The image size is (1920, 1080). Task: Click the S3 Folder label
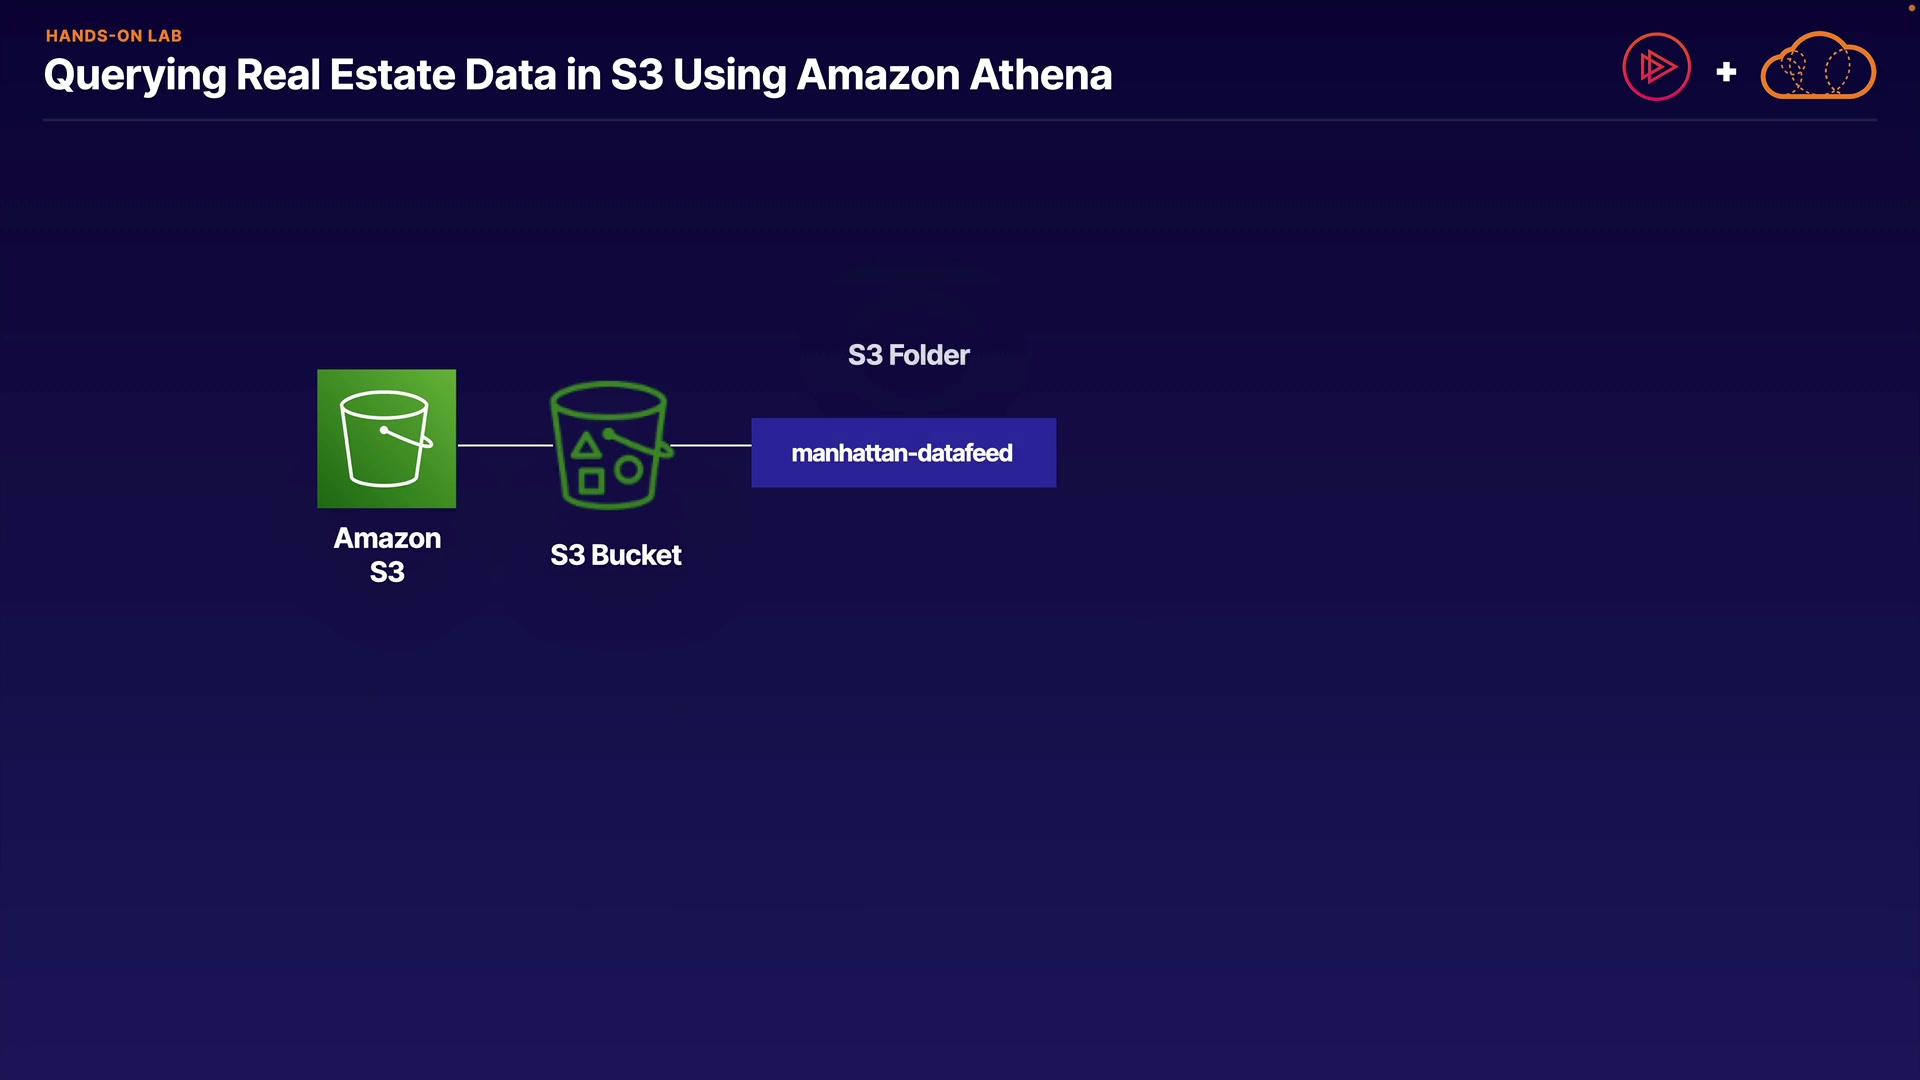pyautogui.click(x=908, y=355)
